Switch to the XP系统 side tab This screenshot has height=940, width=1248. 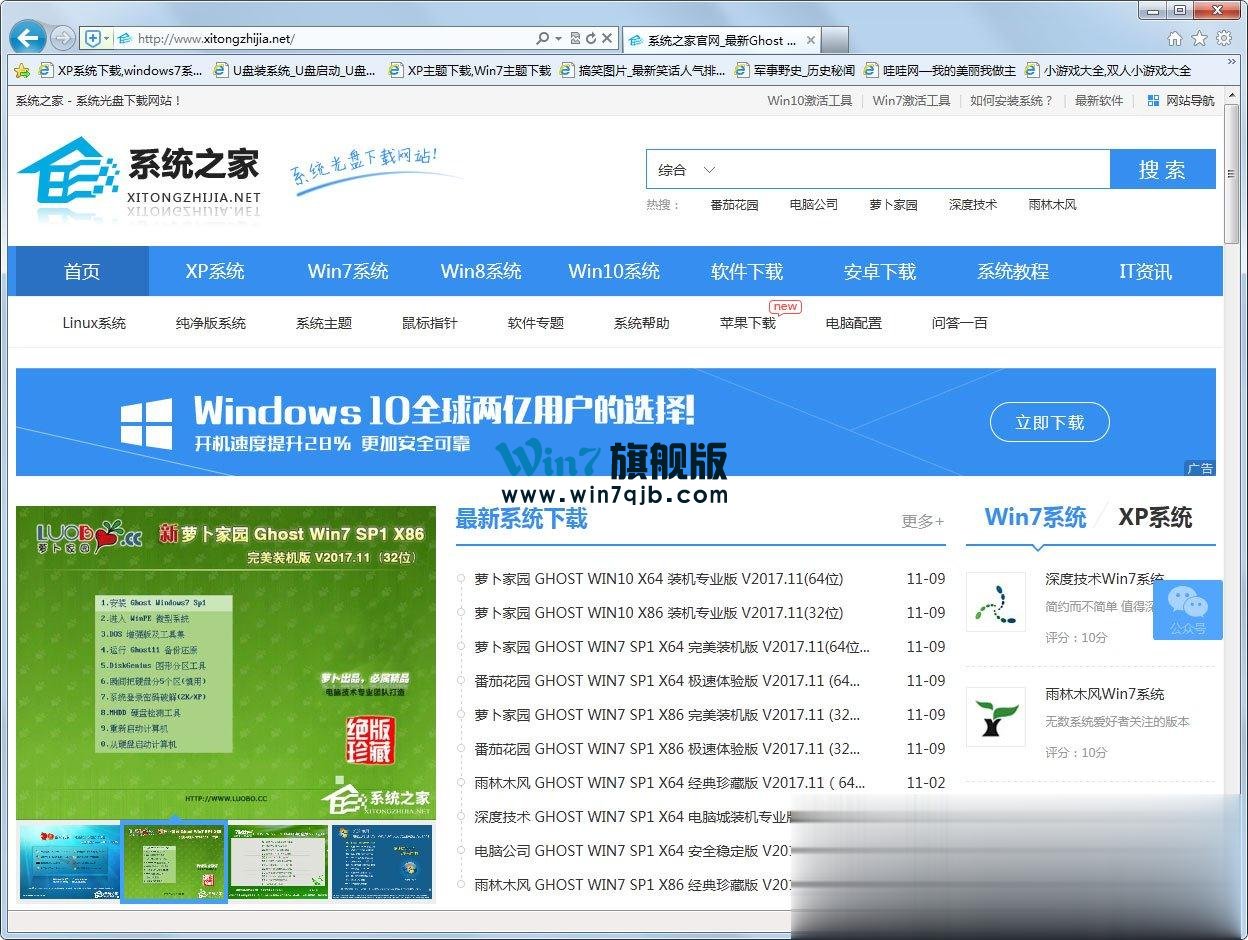(x=1155, y=517)
